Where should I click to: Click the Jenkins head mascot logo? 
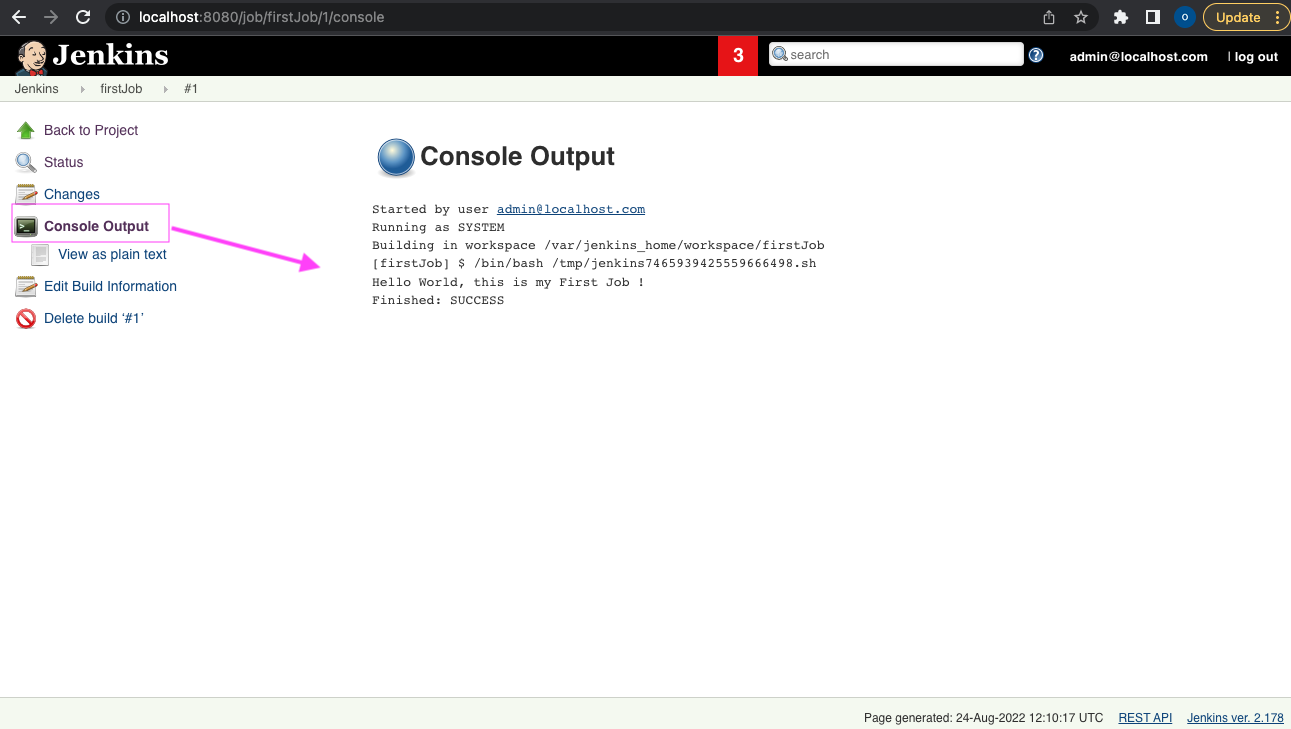(30, 55)
